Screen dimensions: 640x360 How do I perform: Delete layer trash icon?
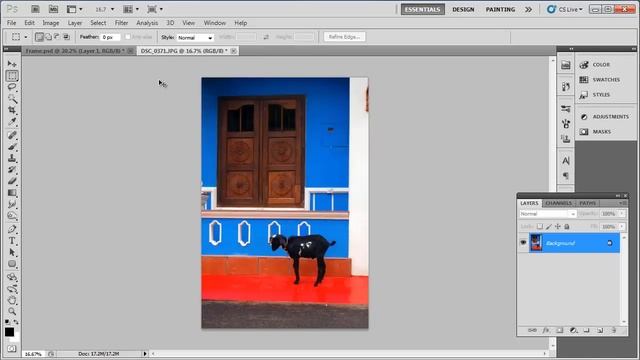pyautogui.click(x=613, y=330)
